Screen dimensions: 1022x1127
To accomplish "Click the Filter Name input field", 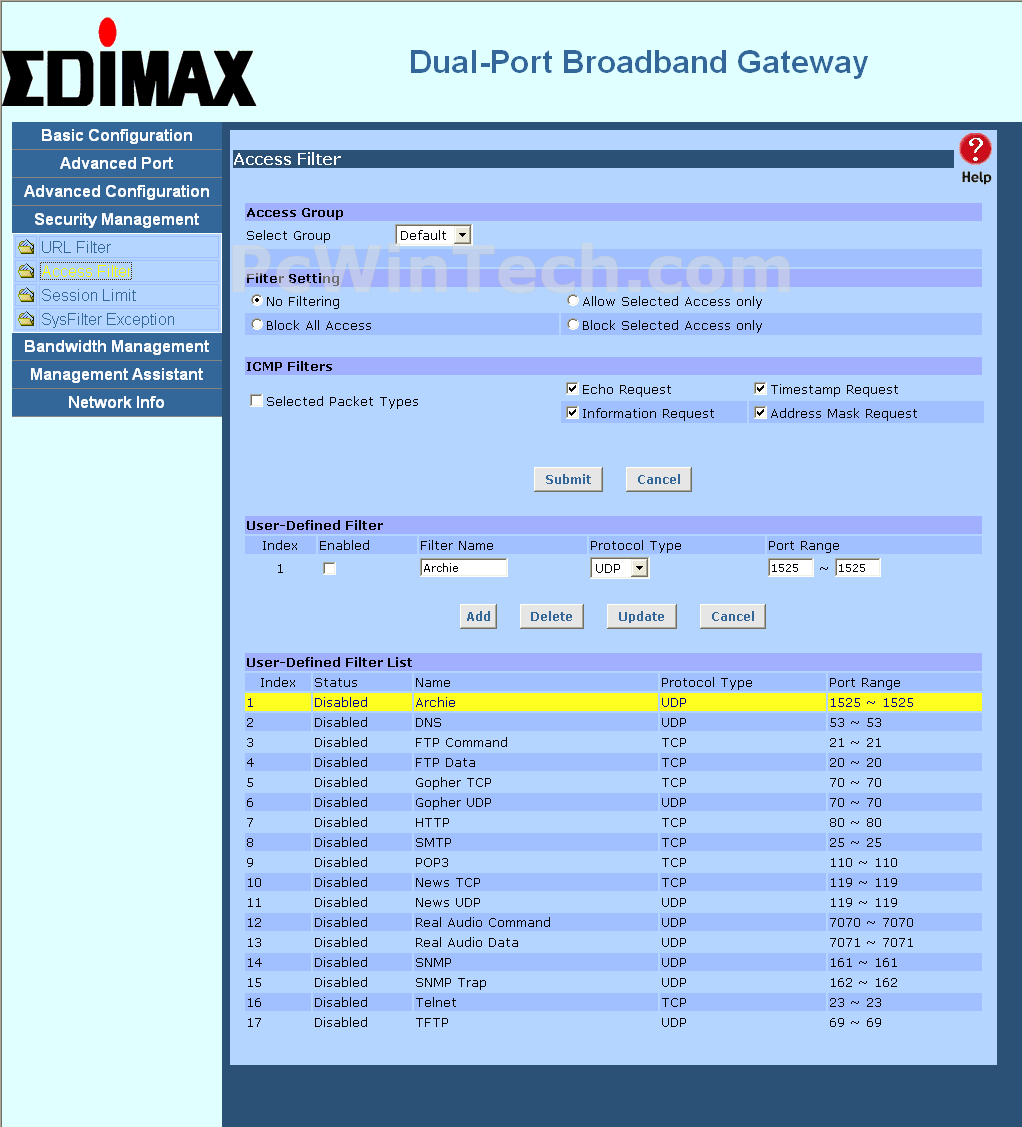I will [464, 568].
